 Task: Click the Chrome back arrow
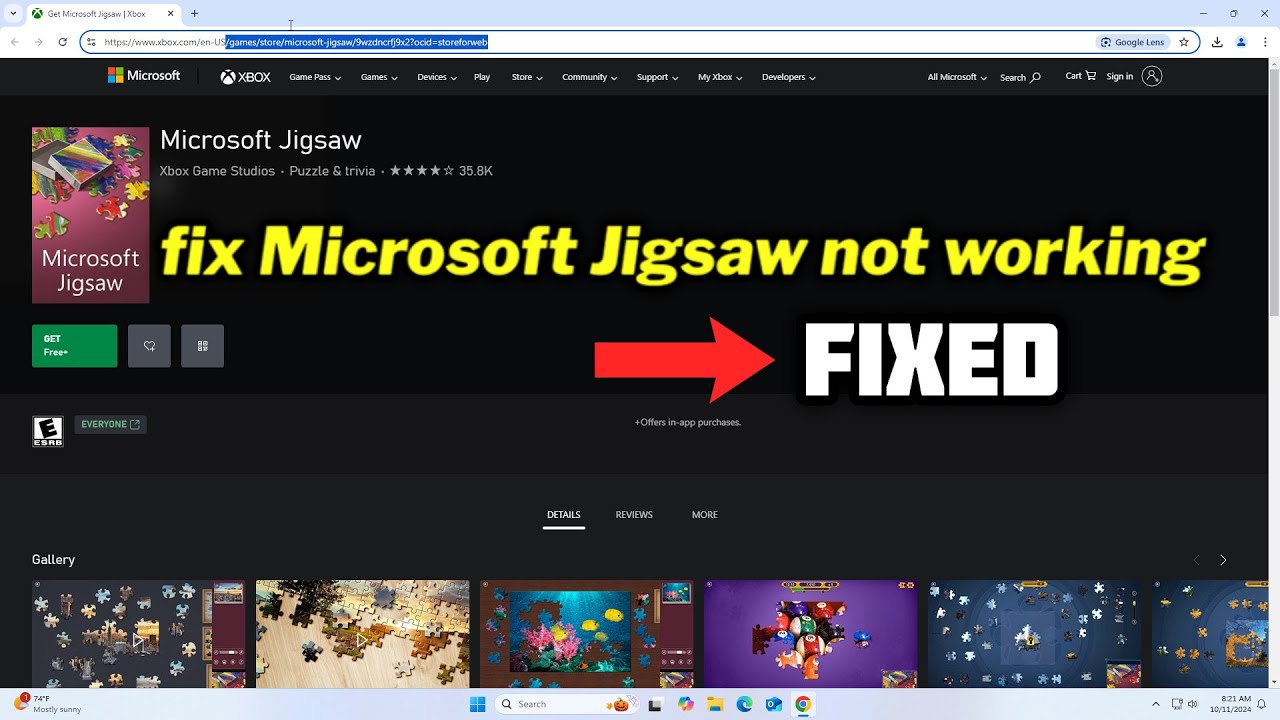point(14,42)
